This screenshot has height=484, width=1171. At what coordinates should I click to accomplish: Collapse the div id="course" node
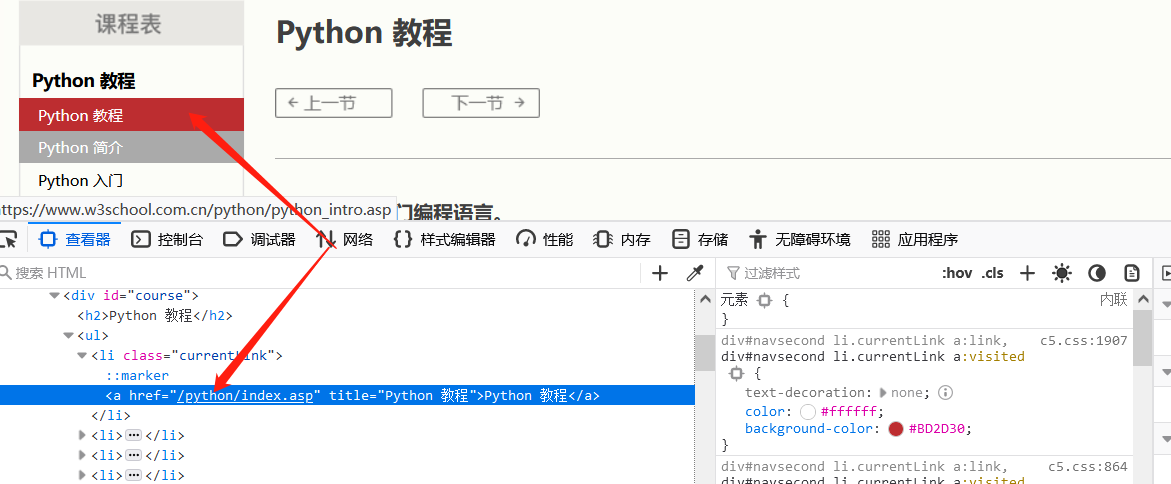coord(54,296)
